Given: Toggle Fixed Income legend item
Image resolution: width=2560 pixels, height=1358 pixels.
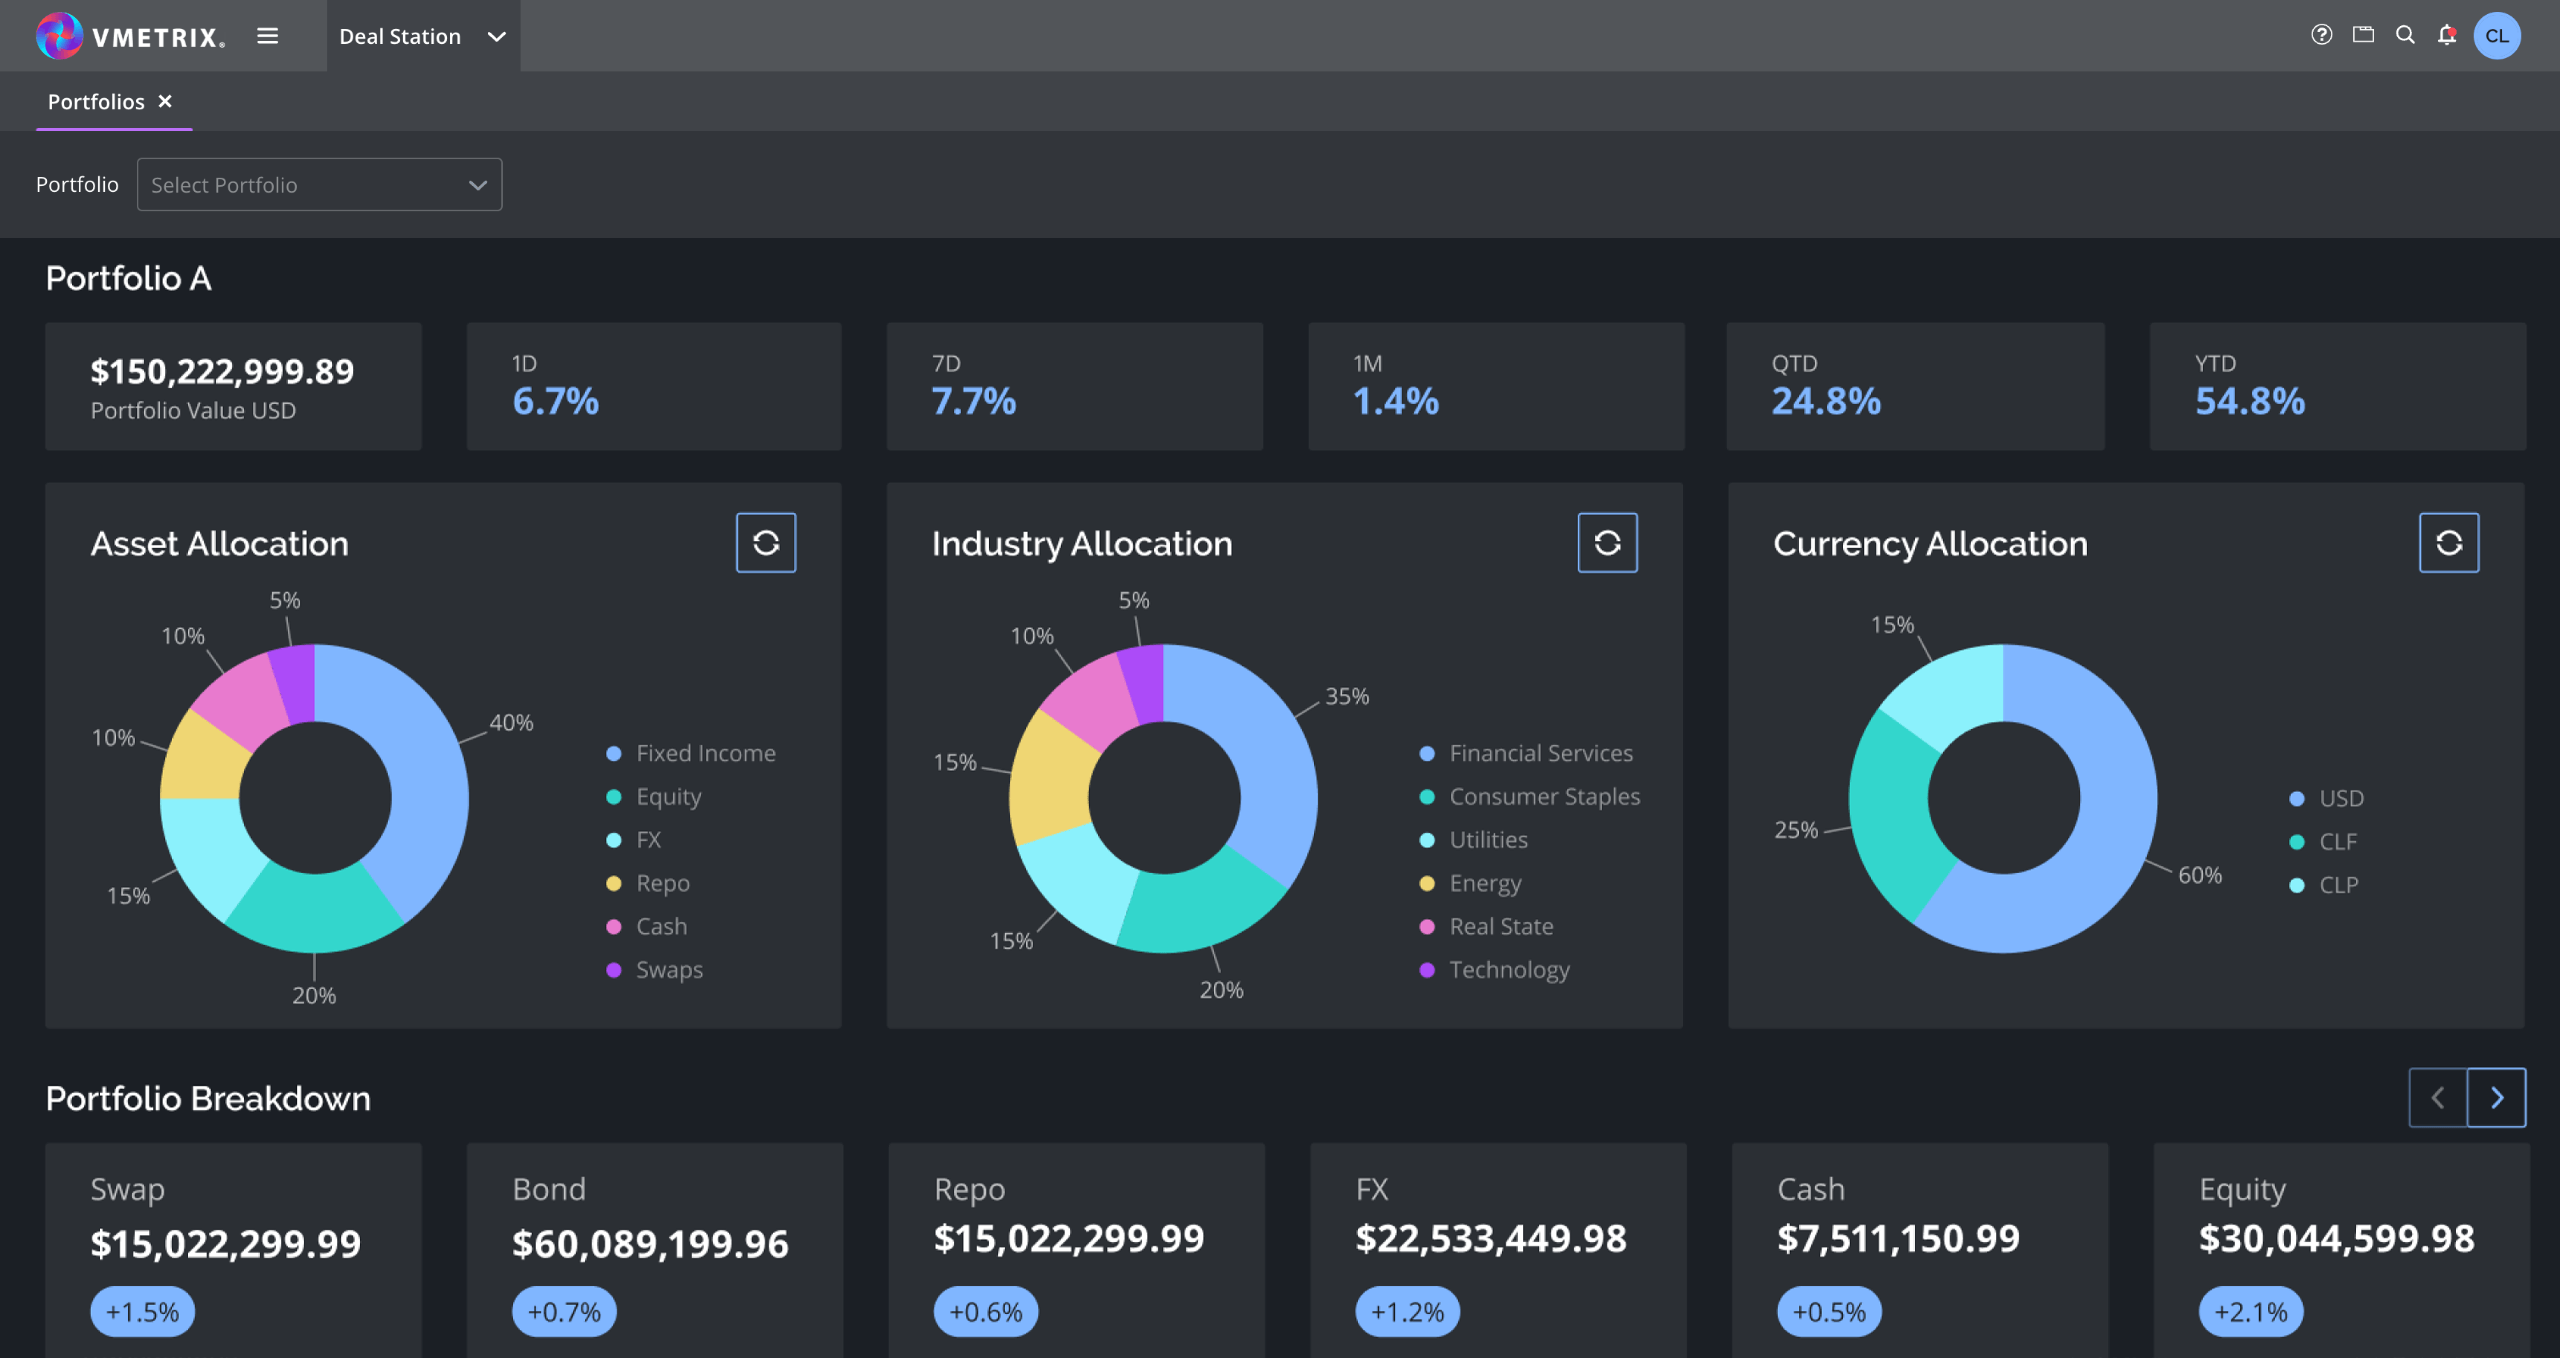Looking at the screenshot, I should click(x=705, y=753).
